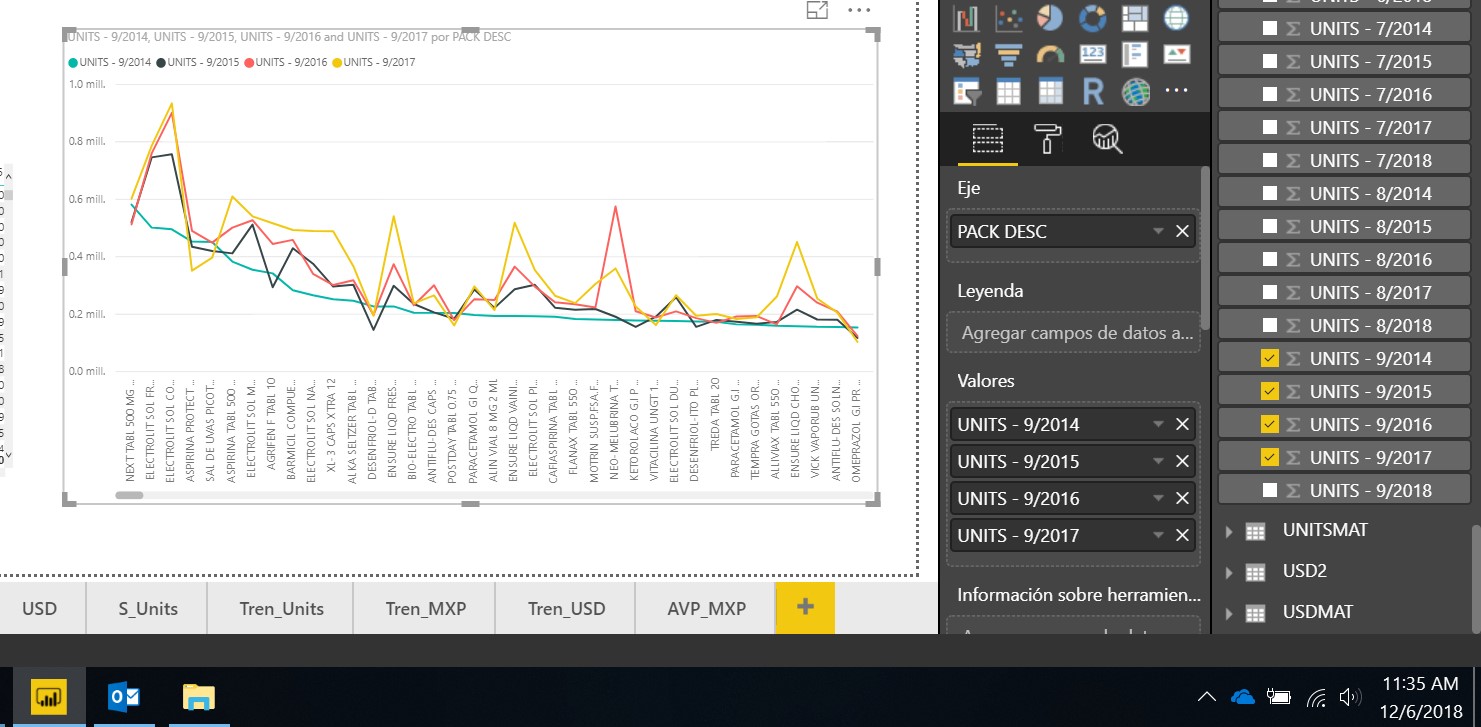The image size is (1481, 727).
Task: Click the chart's horizontal scrollbar thumb
Action: (130, 494)
